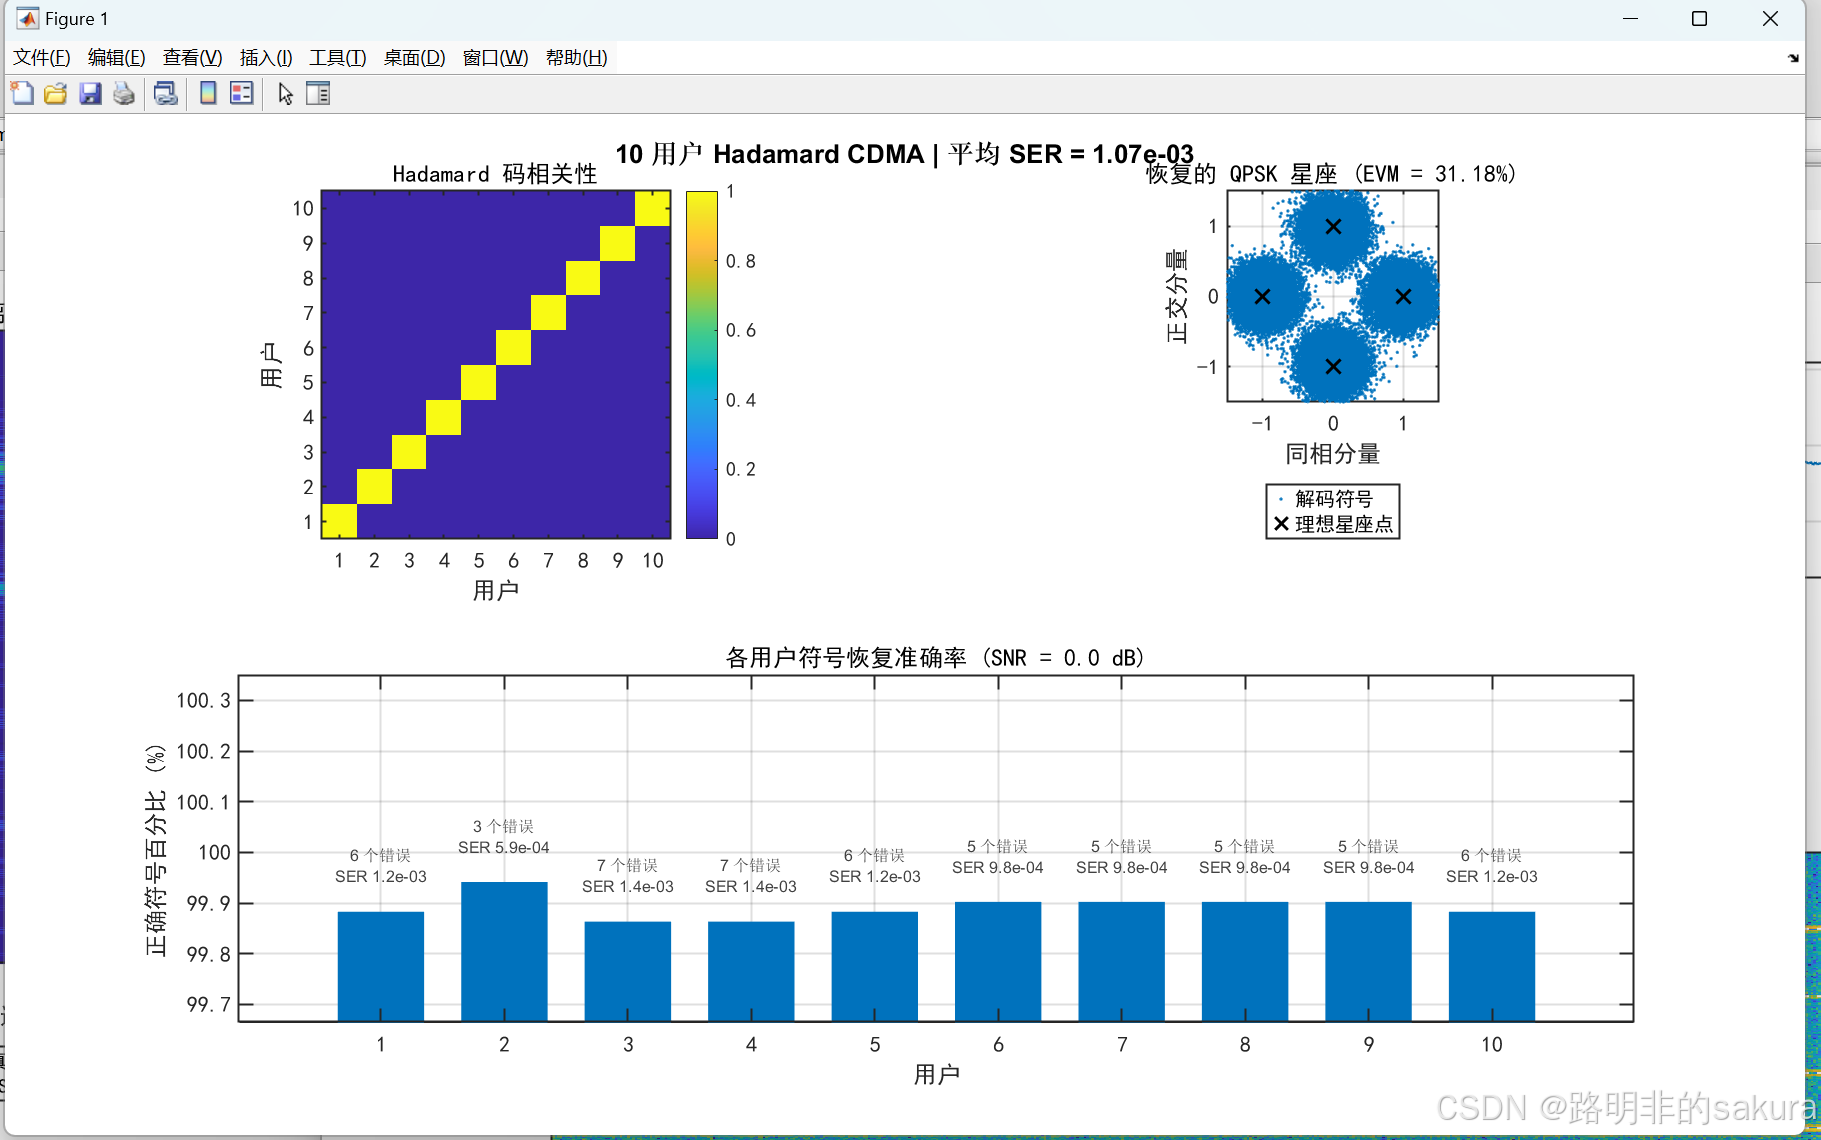Click the '3 个错误' annotation
The image size is (1821, 1140).
504,826
